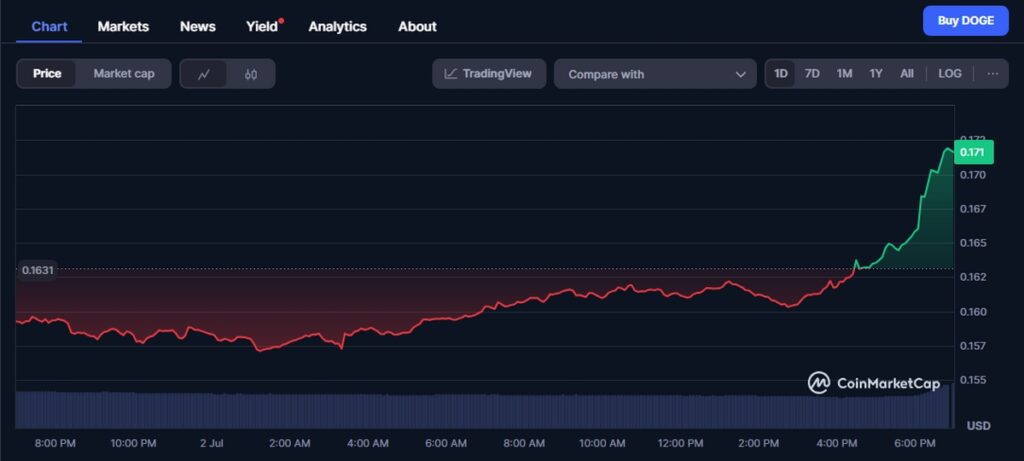The width and height of the screenshot is (1024, 461).
Task: Click the 2:00 PM time axis label
Action: point(758,443)
